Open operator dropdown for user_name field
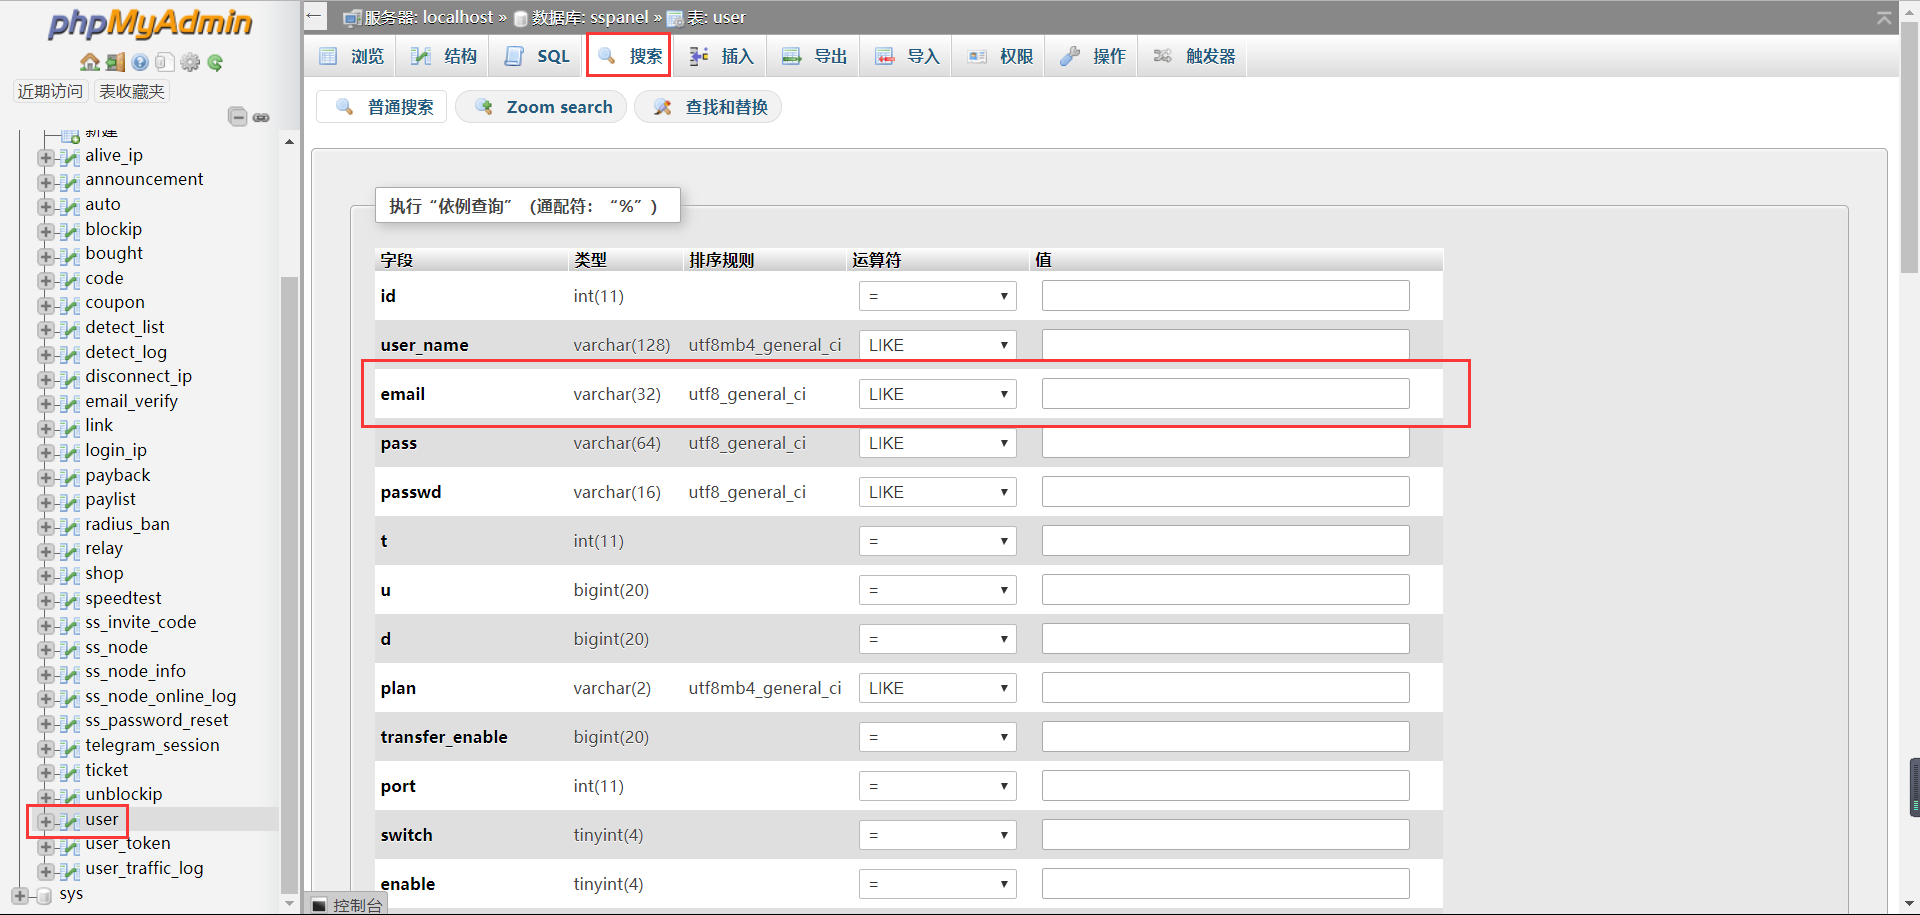Screen dimensions: 1920x915 938,345
